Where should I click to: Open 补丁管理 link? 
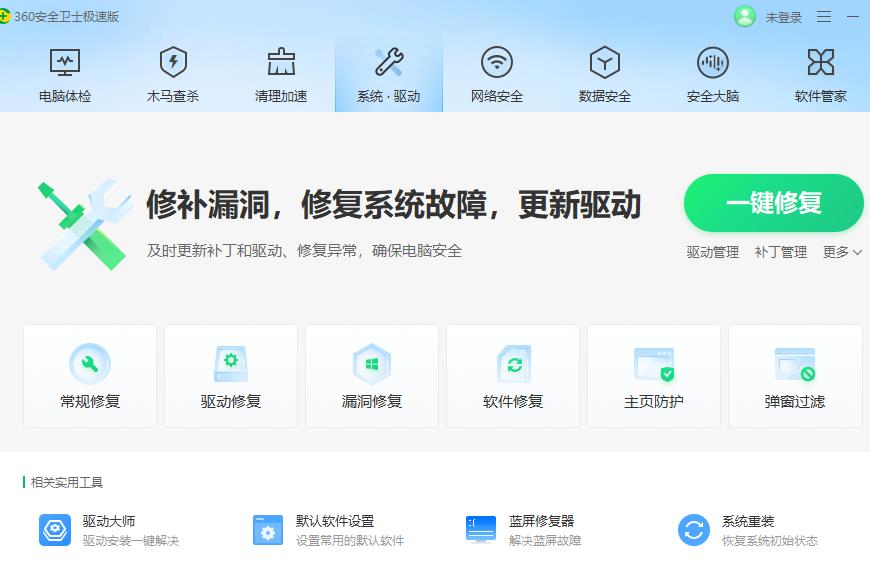781,252
